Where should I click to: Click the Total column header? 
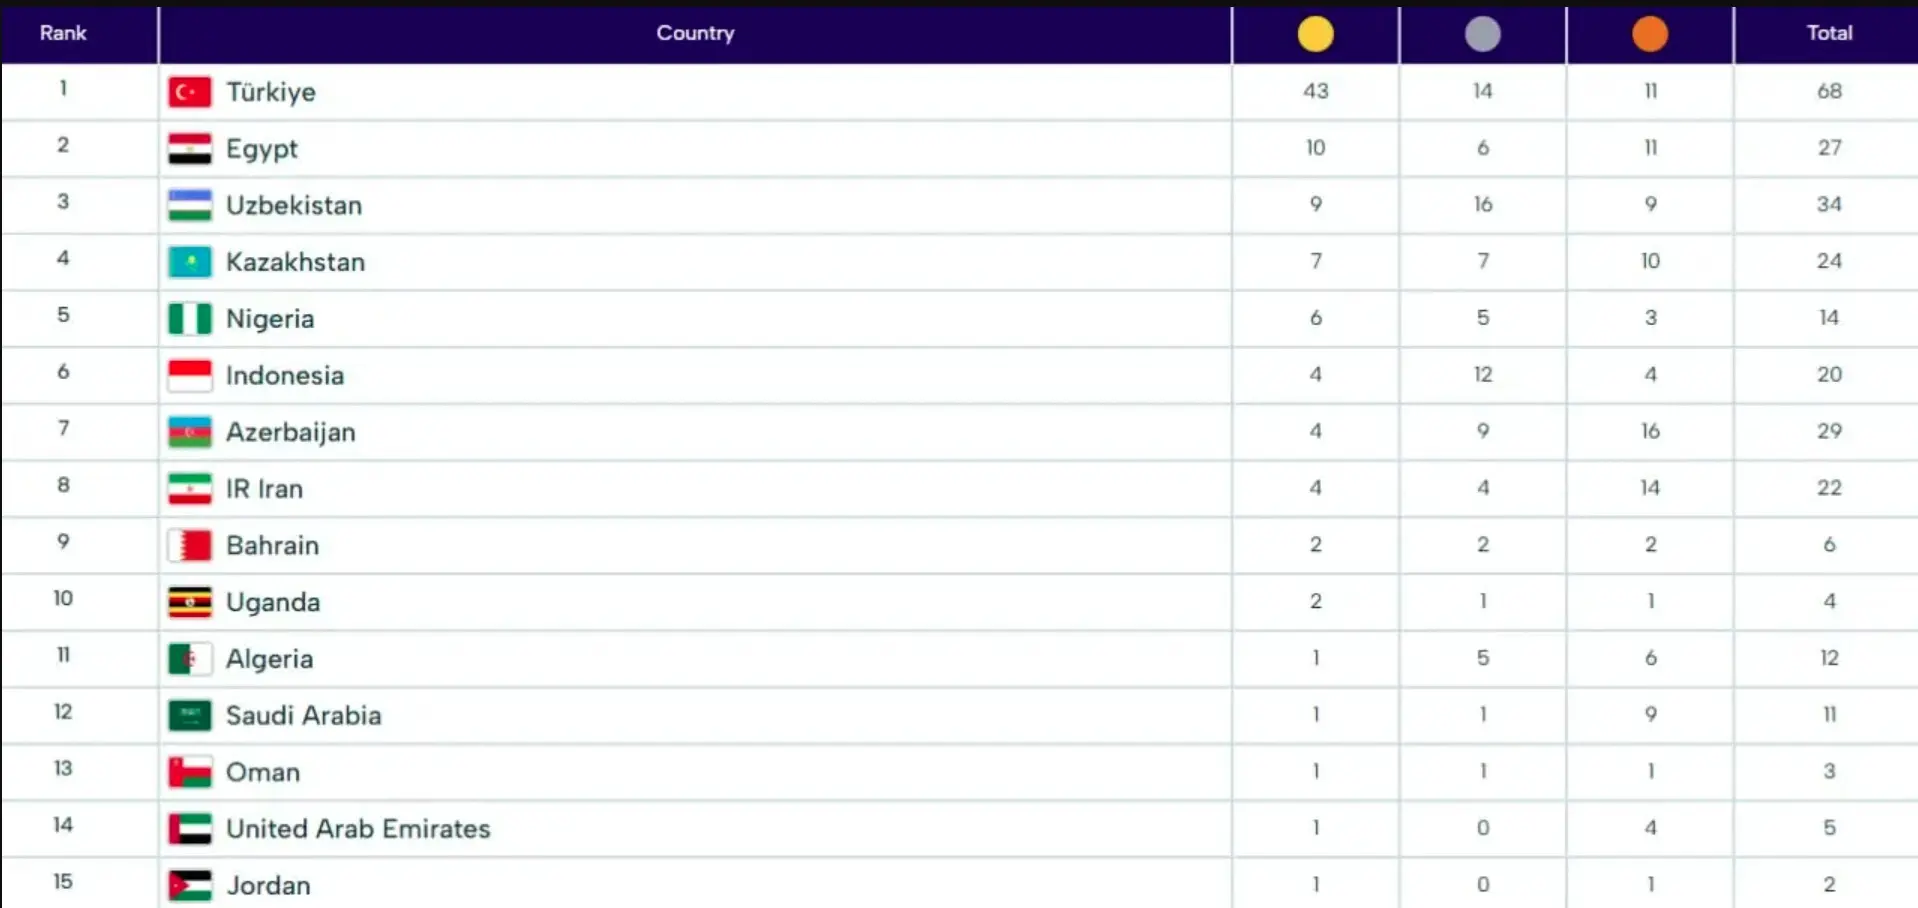pyautogui.click(x=1829, y=33)
